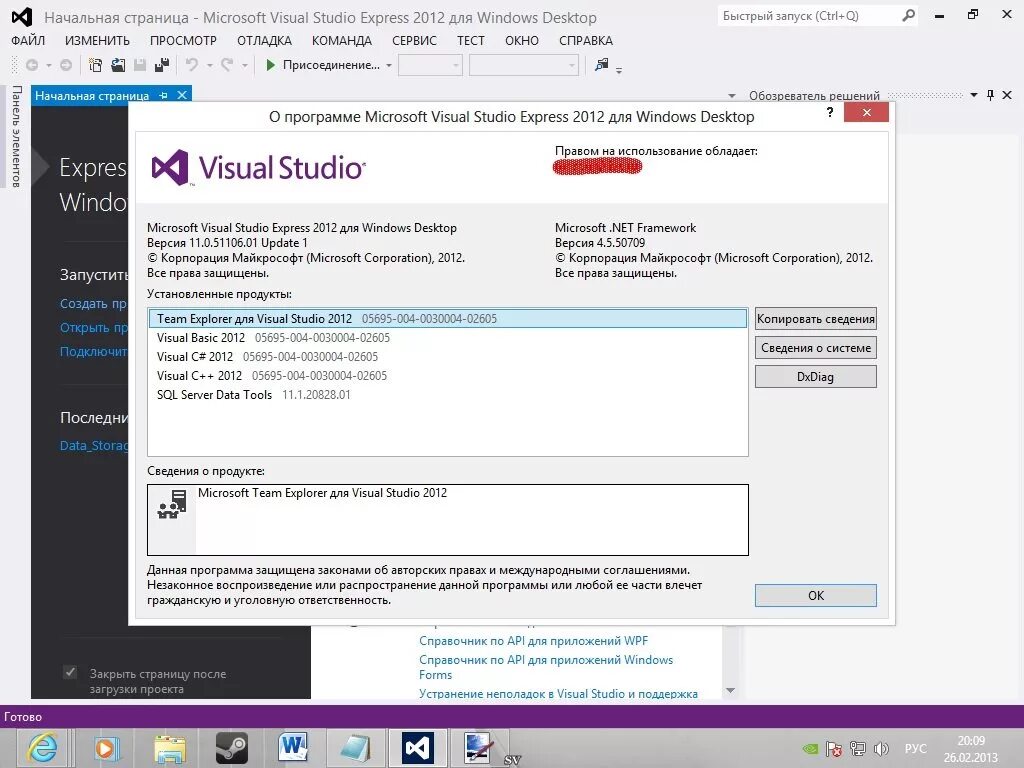The width and height of the screenshot is (1024, 768).
Task: Start attaching with green play icon
Action: 270,65
